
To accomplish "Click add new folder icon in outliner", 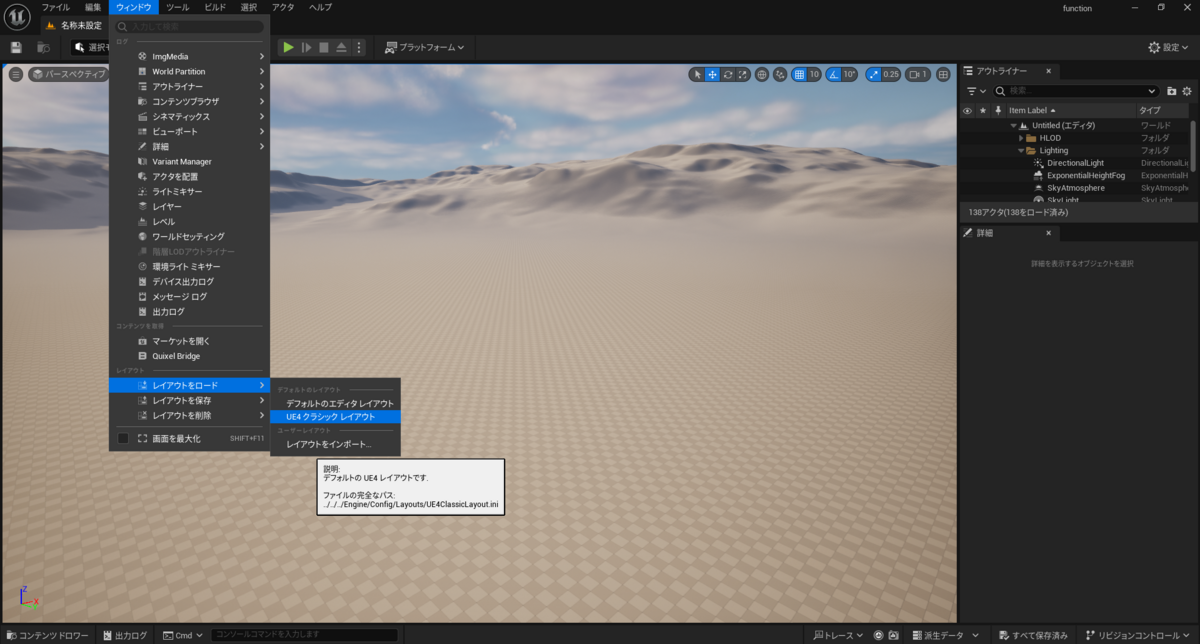I will 1172,91.
